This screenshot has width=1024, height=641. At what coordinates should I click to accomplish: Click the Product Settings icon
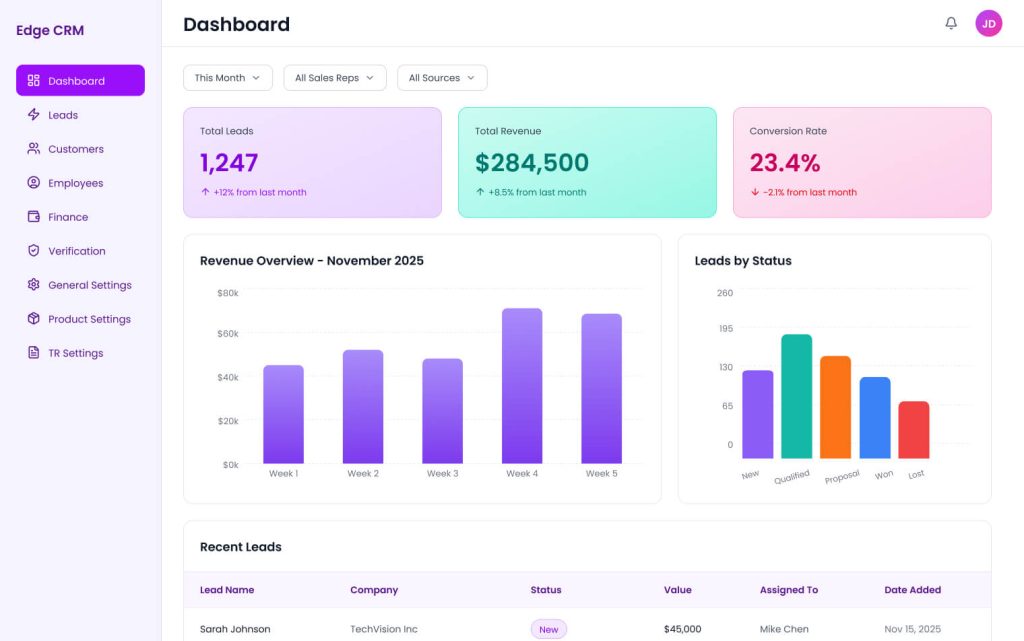[x=32, y=318]
